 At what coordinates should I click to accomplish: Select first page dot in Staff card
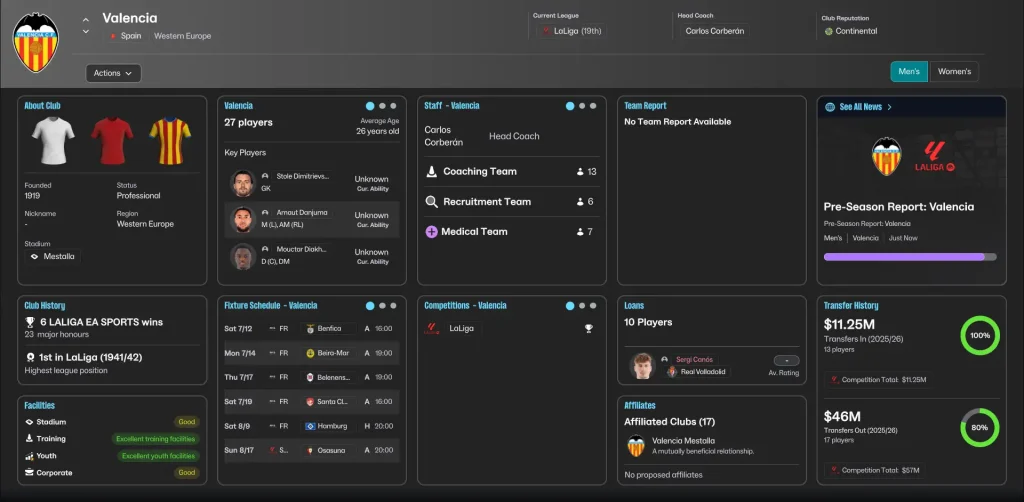click(x=570, y=106)
